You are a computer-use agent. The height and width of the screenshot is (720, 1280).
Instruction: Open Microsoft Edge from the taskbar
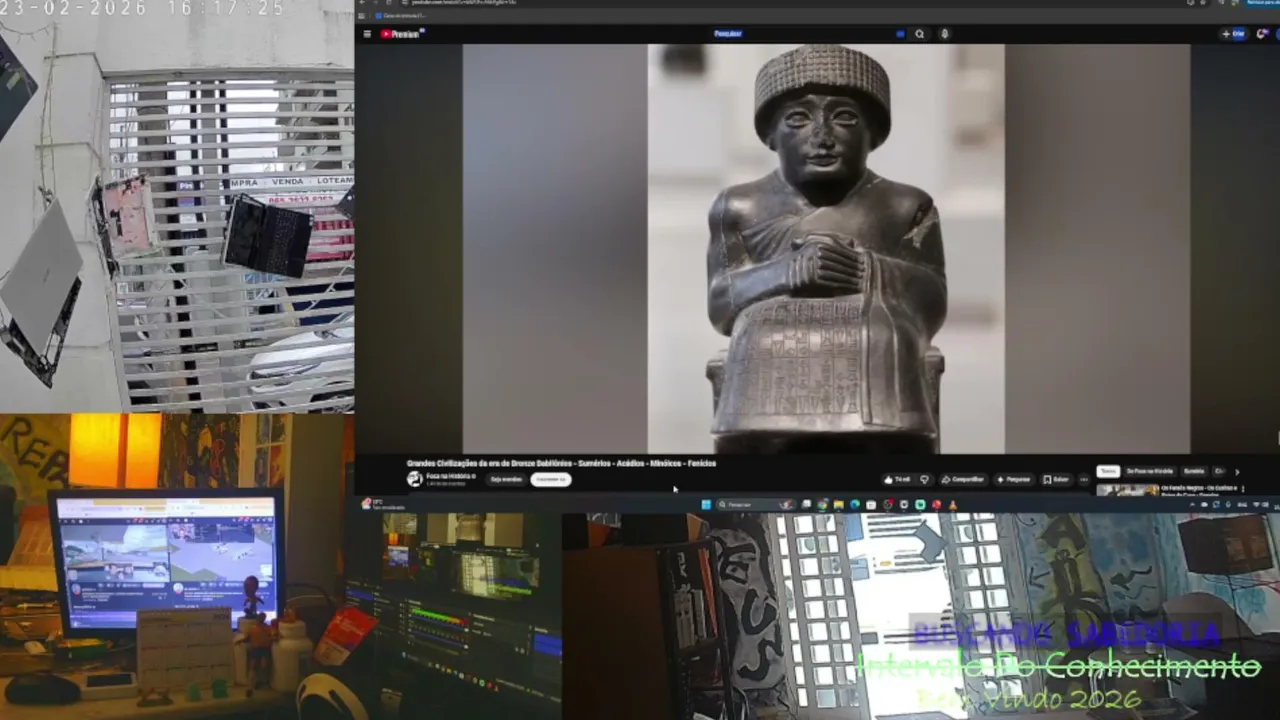pyautogui.click(x=854, y=505)
